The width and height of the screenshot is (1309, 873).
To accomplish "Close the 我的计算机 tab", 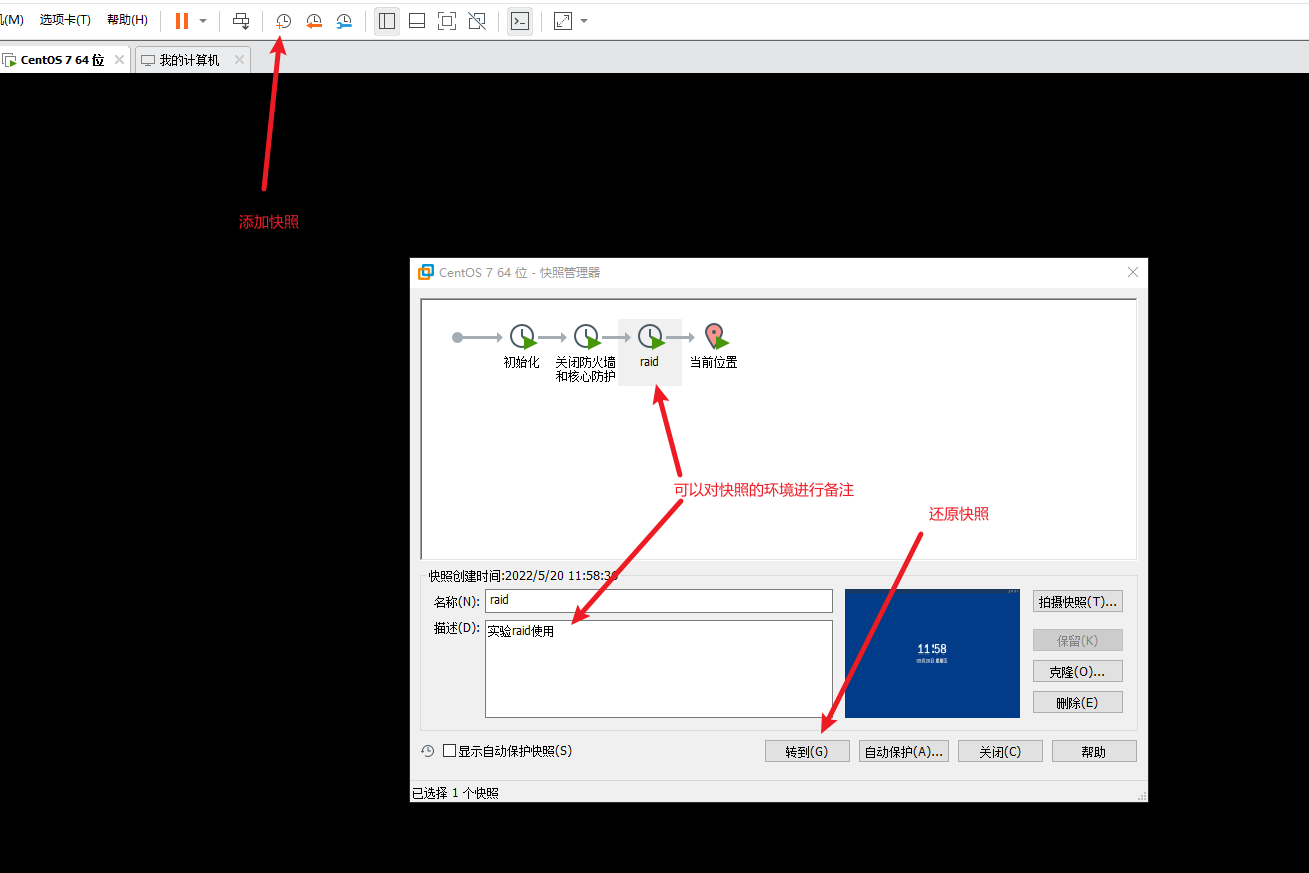I will 239,60.
